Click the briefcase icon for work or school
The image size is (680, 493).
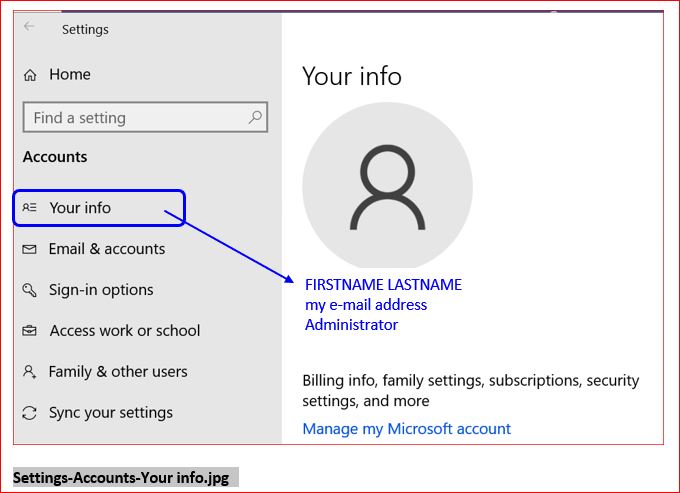click(x=30, y=331)
